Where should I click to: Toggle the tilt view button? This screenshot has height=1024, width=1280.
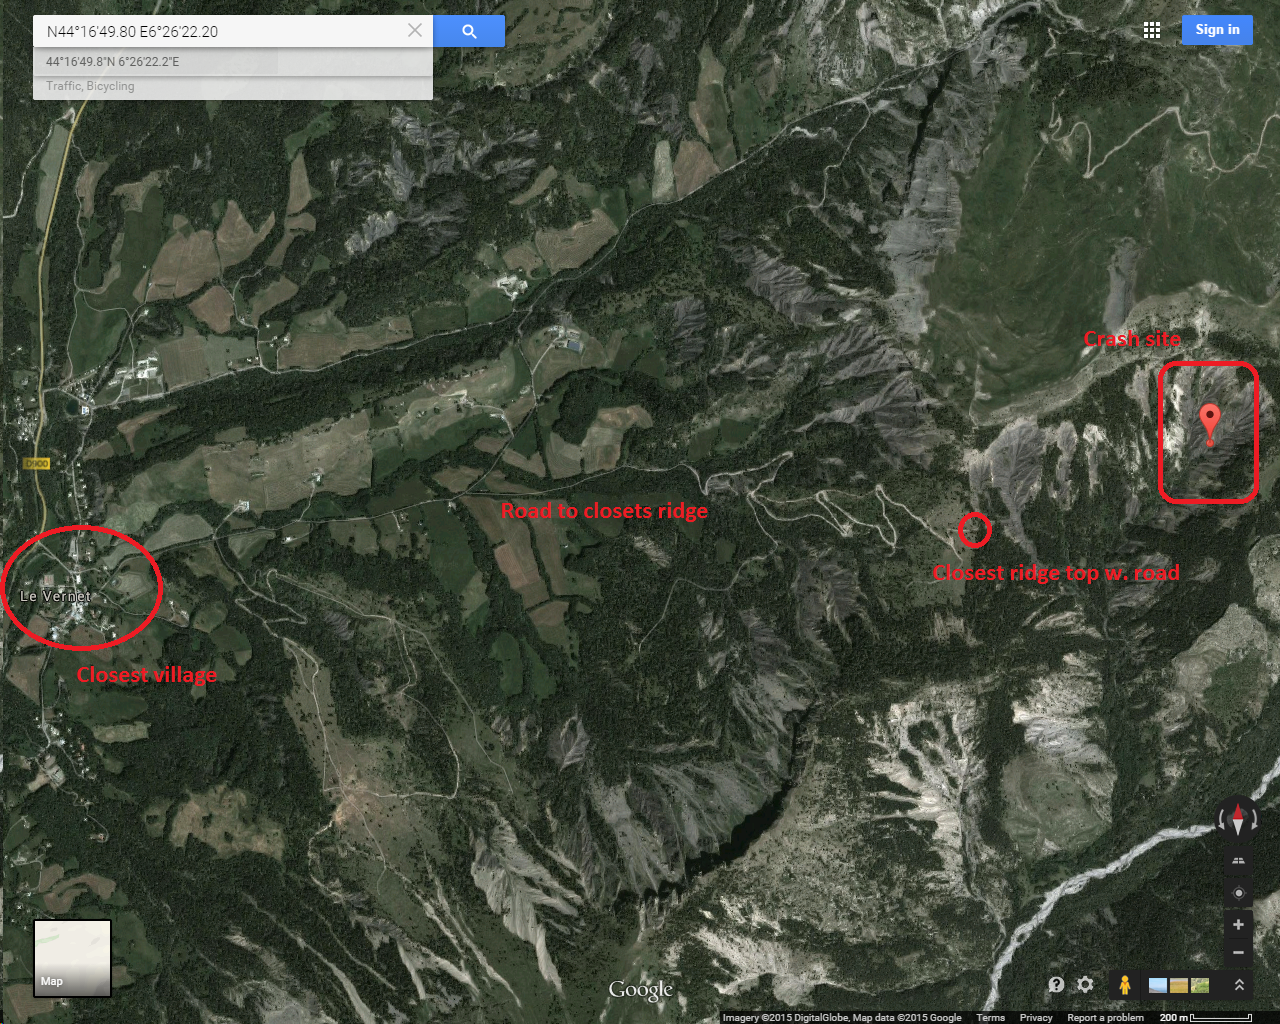pyautogui.click(x=1238, y=860)
